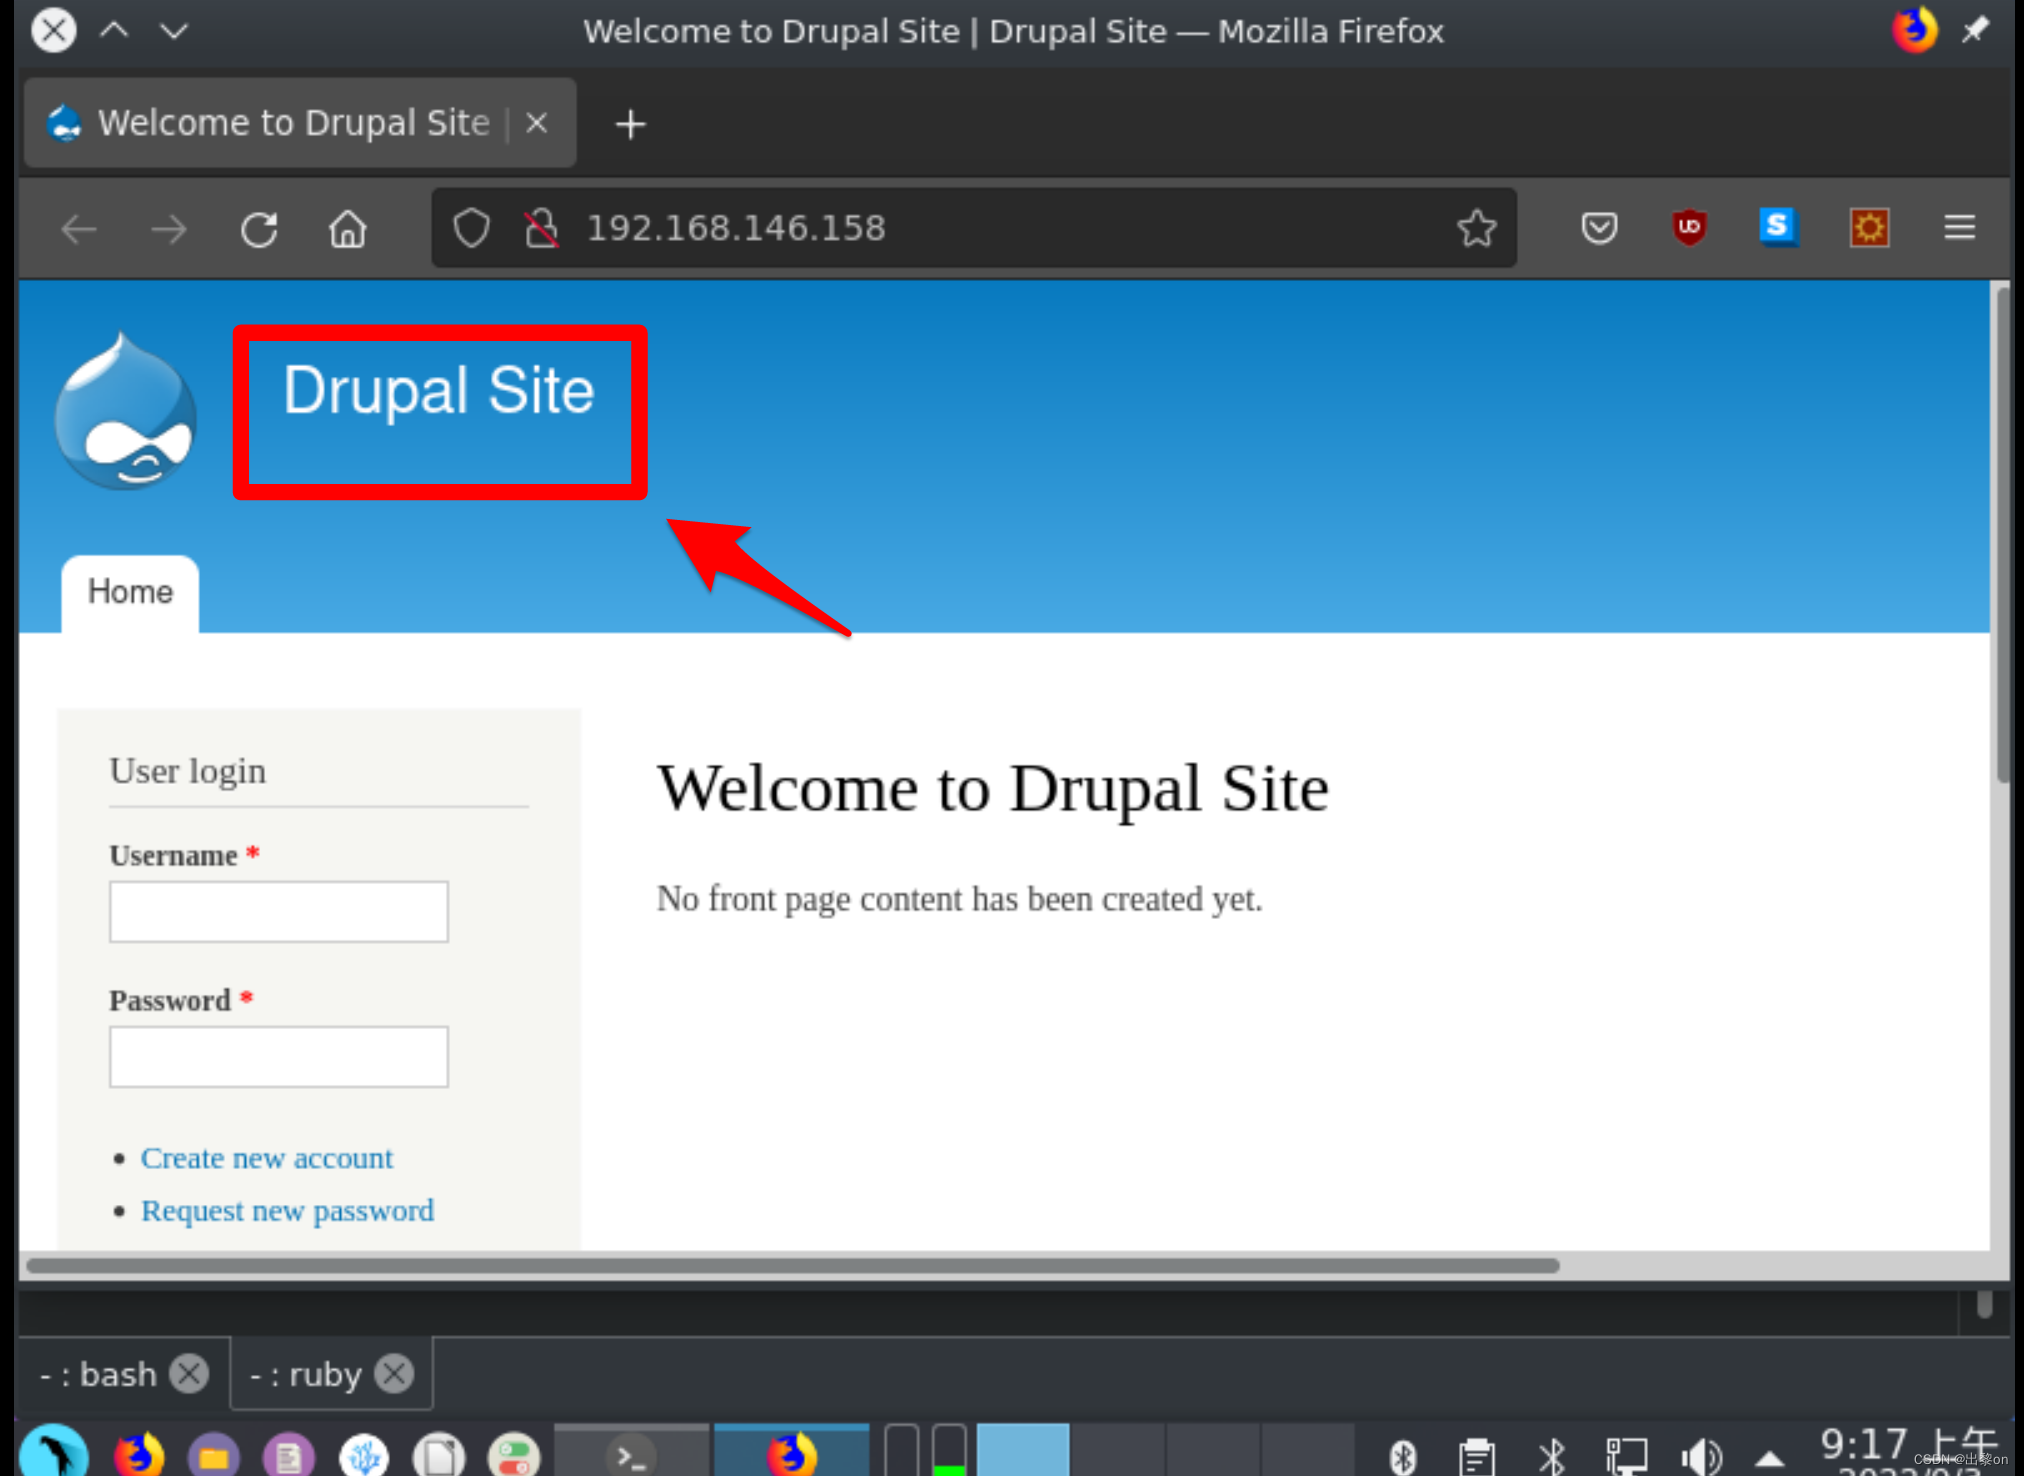Select the Welcome to Drupal Site browser tab
This screenshot has width=2024, height=1476.
coord(299,123)
